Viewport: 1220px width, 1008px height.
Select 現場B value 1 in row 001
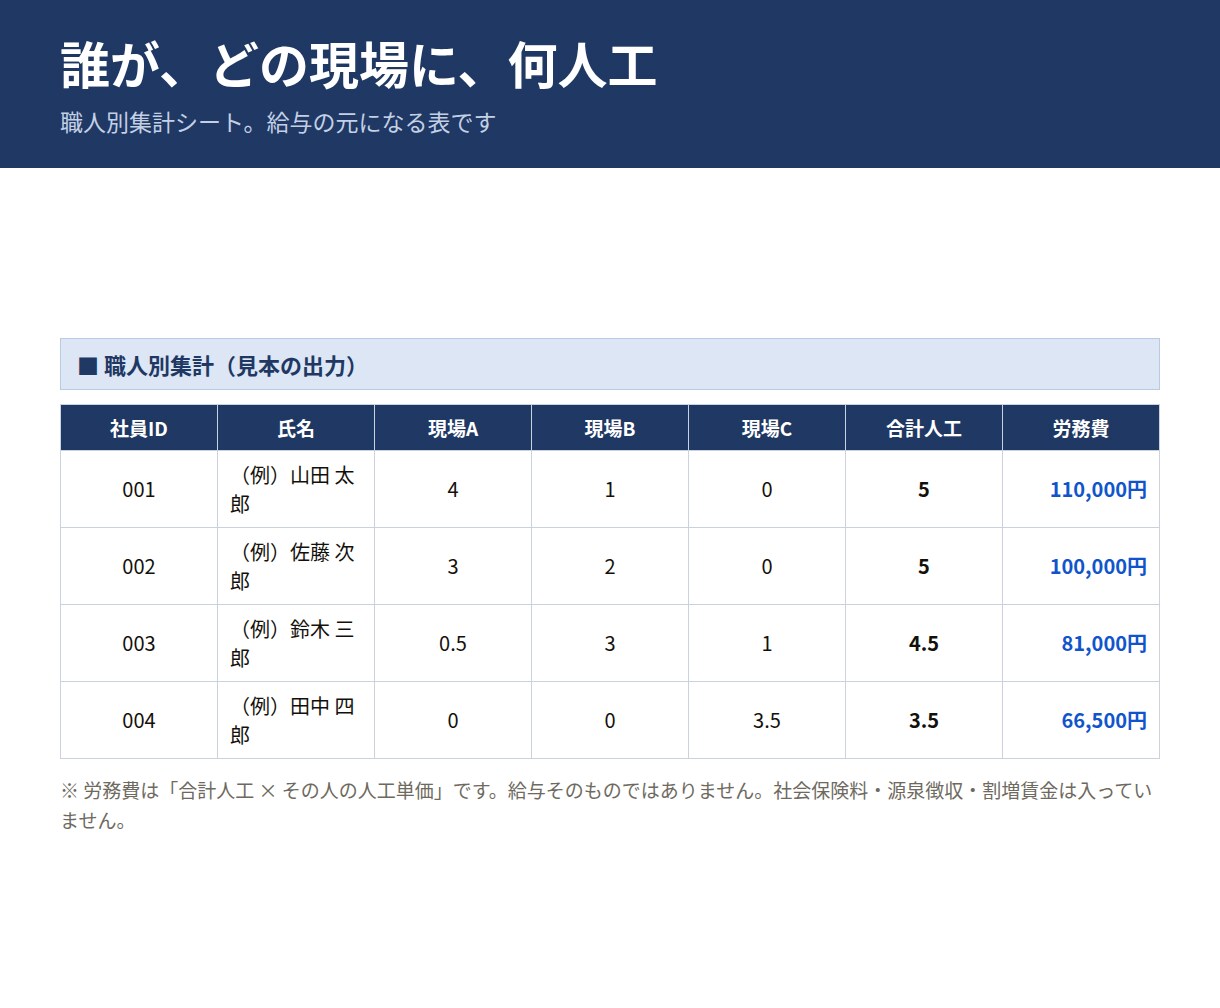pos(610,490)
